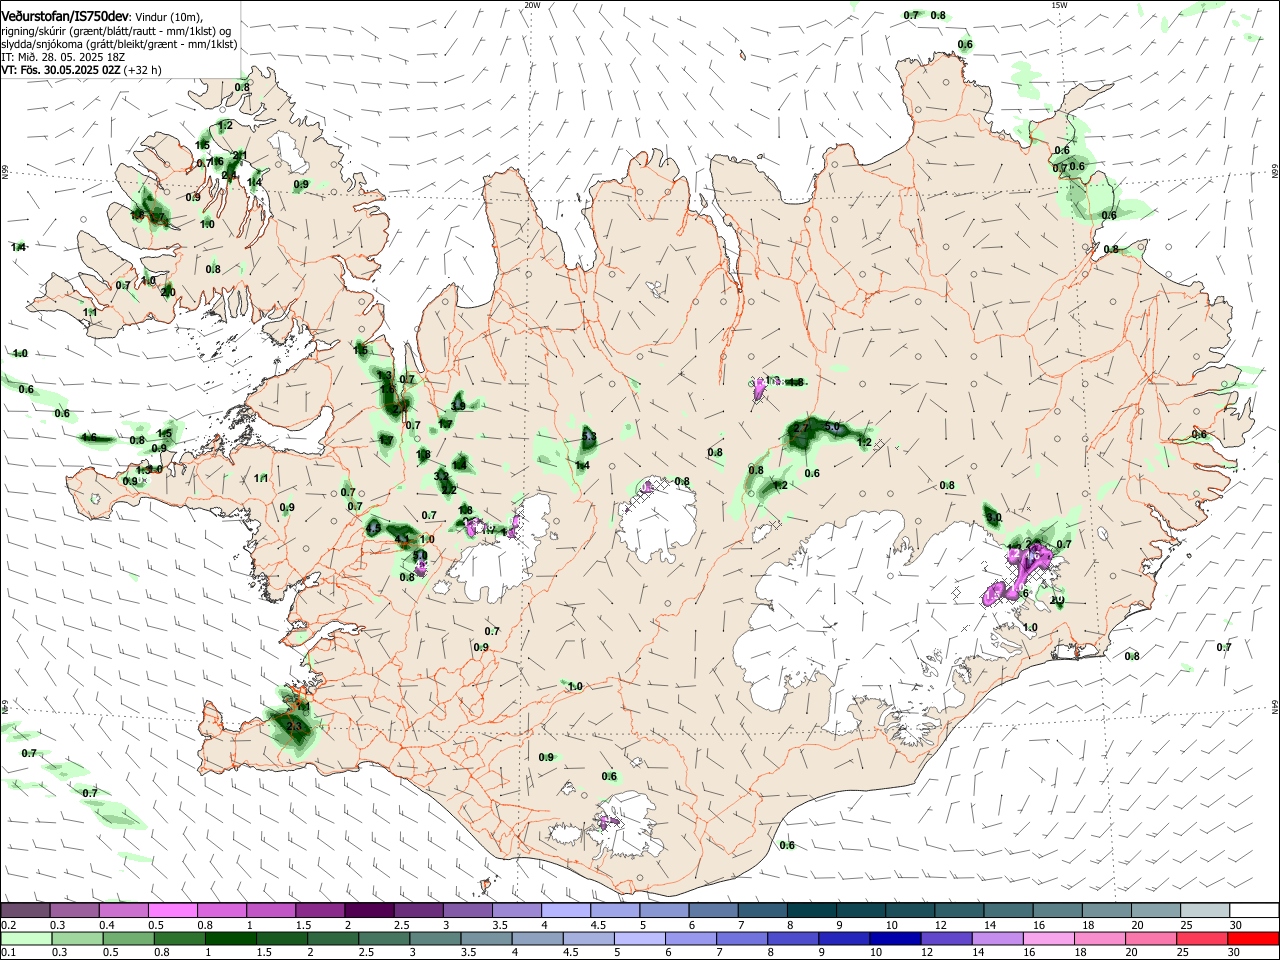
Task: Click the VT: Fös. 30.05.2025 02Z (+32 h) line
Action: [x=81, y=70]
